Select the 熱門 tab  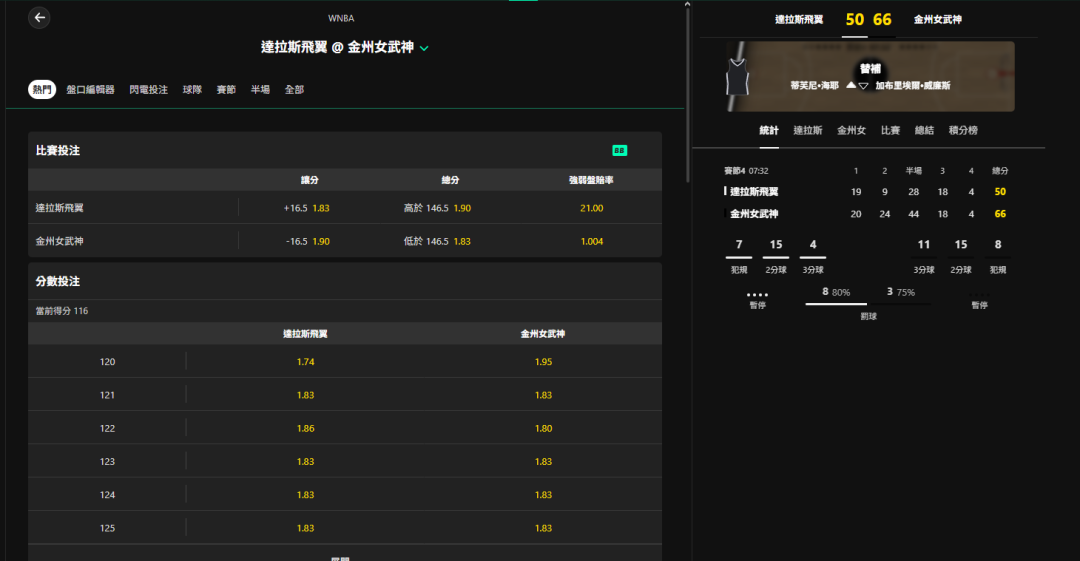point(42,90)
